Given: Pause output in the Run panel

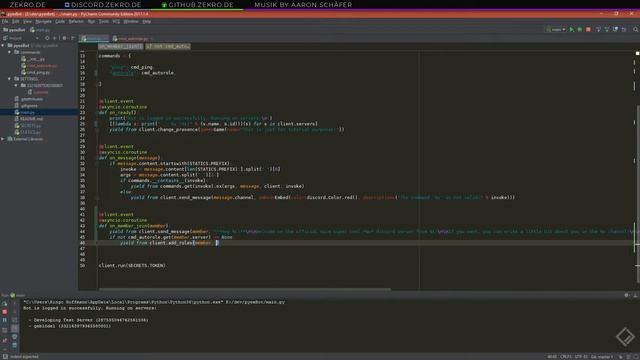Looking at the screenshot, I should (x=4, y=320).
